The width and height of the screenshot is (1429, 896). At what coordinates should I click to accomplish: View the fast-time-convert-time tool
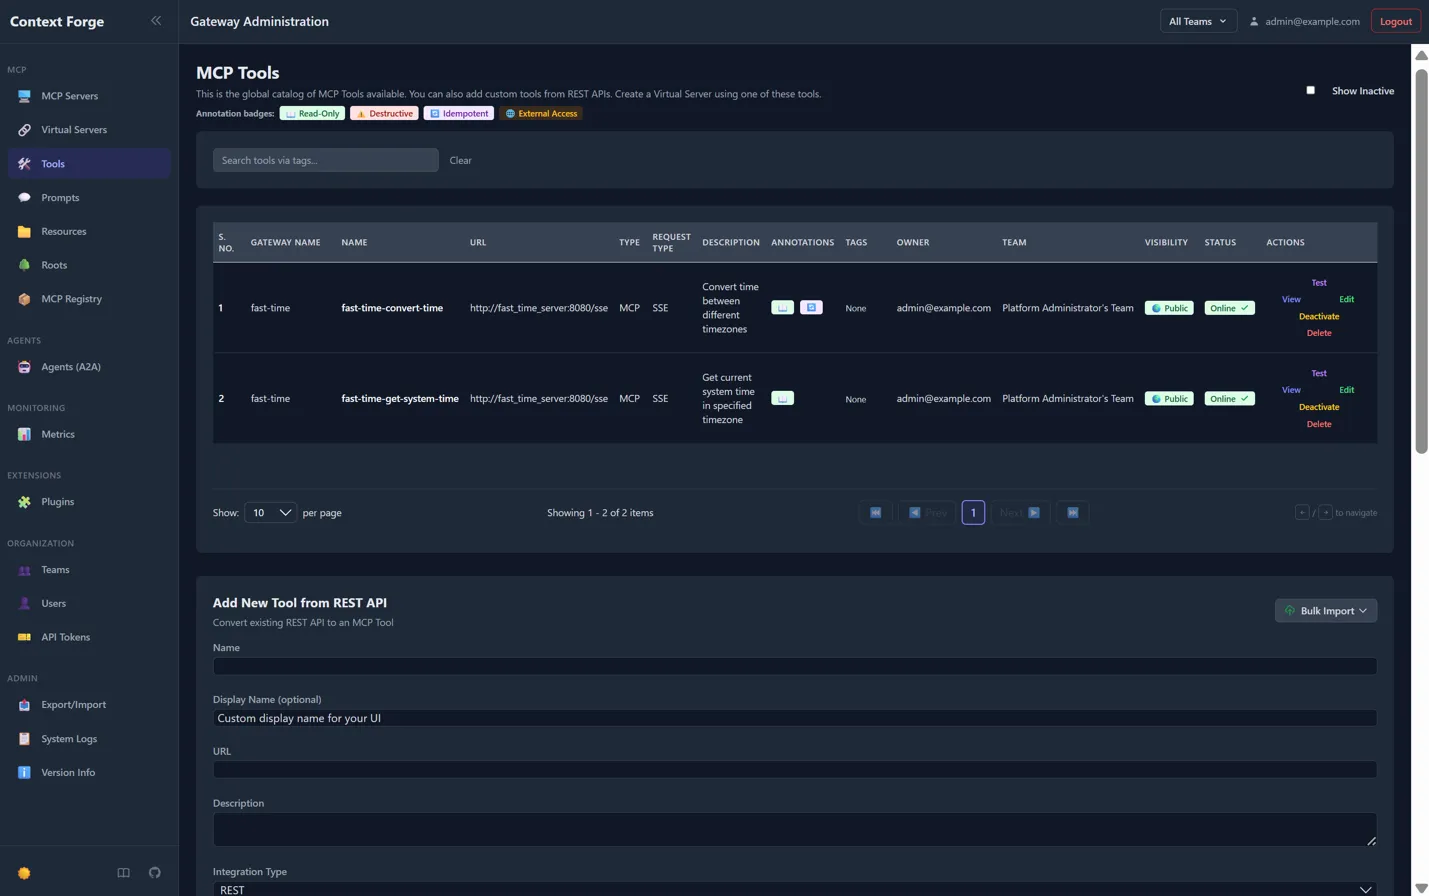(x=1291, y=299)
